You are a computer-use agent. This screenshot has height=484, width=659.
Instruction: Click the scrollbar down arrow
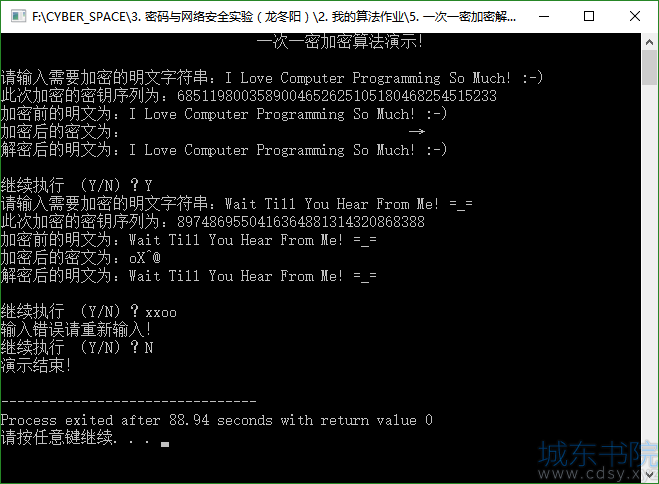[x=650, y=475]
